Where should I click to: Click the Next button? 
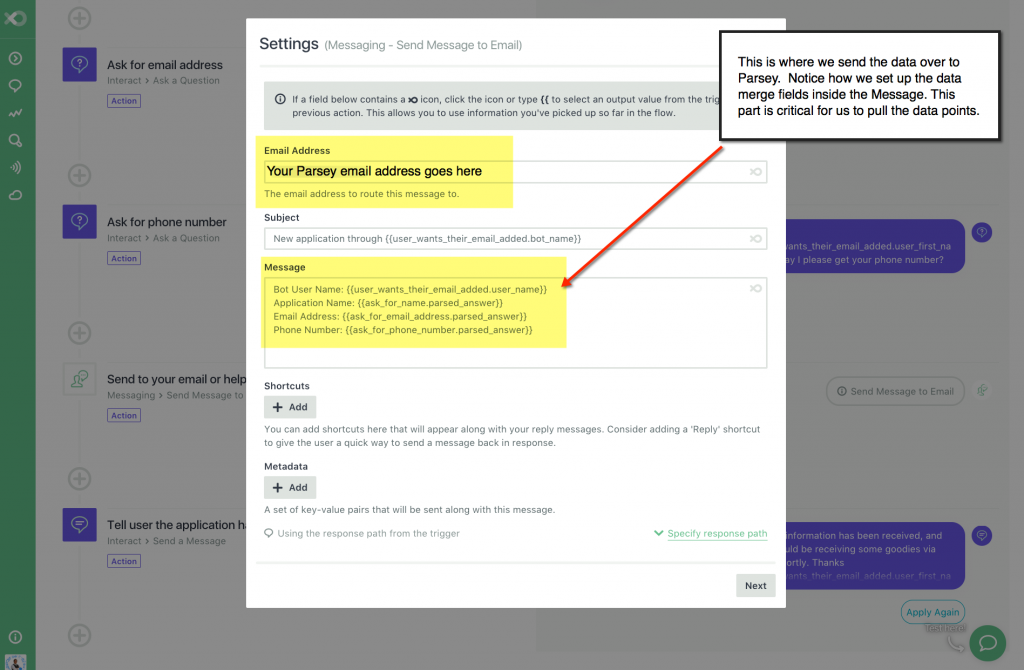tap(755, 585)
